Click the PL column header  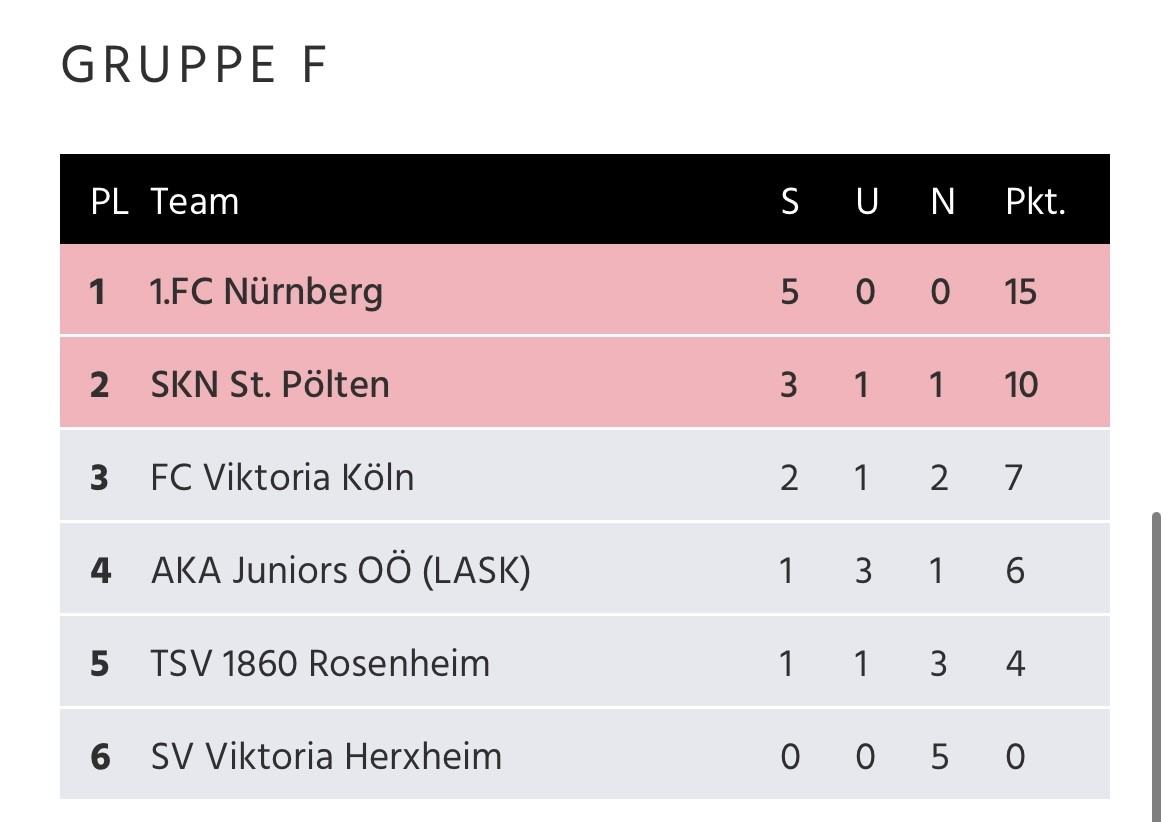tap(109, 201)
